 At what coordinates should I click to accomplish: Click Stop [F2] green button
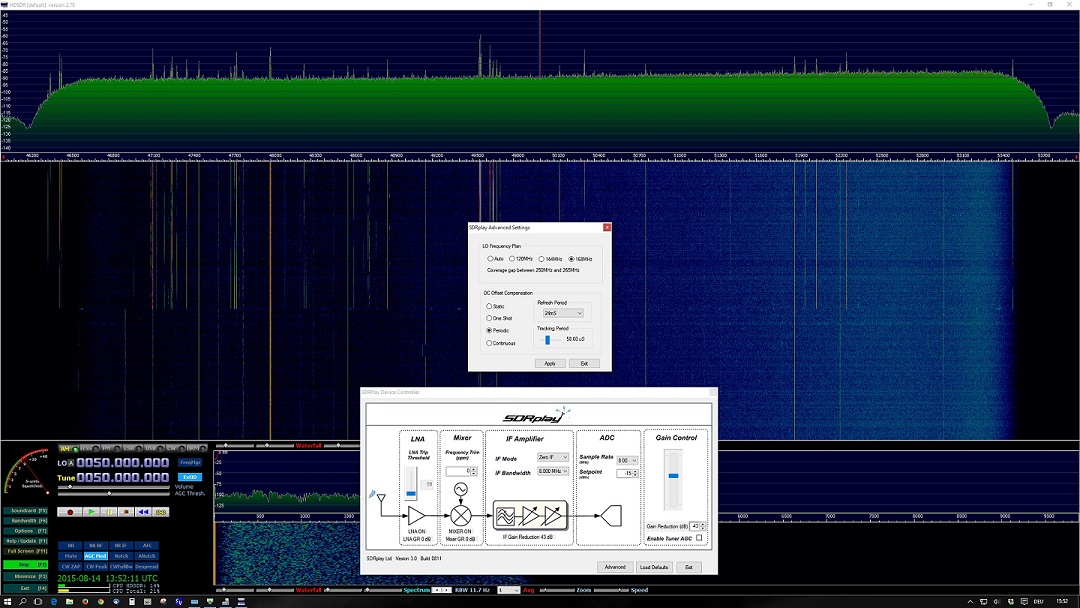(26, 565)
